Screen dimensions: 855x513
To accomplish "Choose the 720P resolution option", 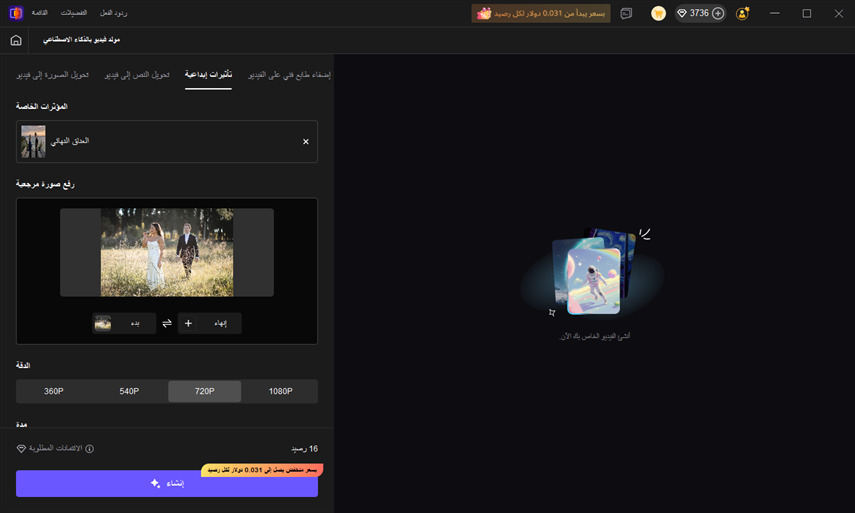I will (204, 391).
